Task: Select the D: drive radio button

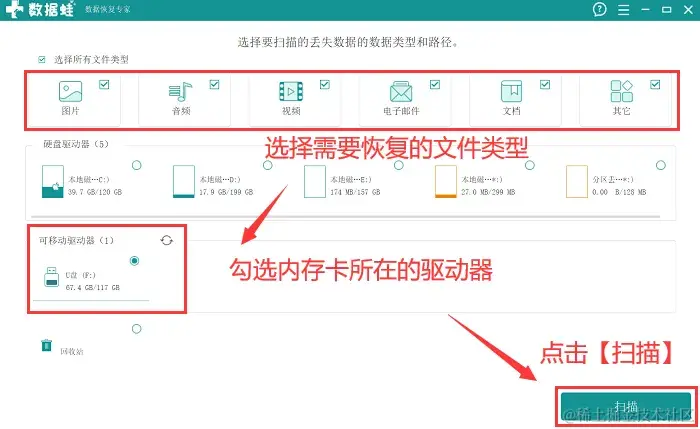Action: 267,165
